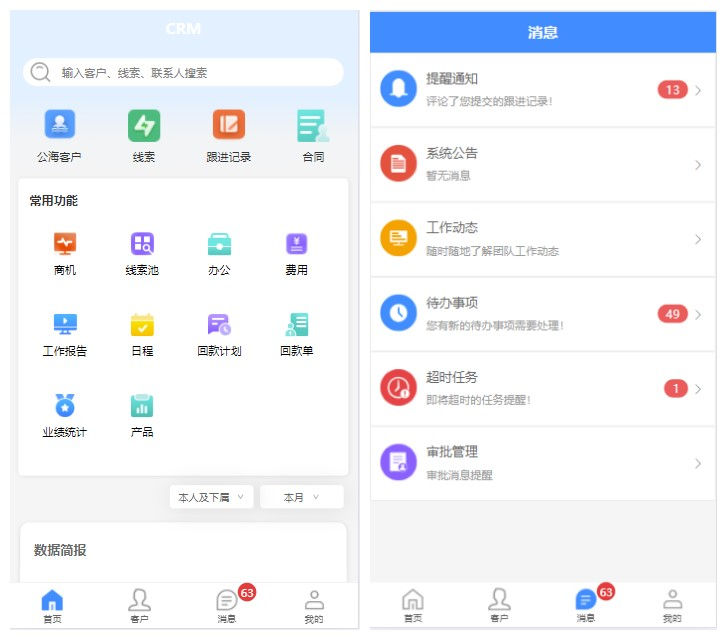The height and width of the screenshot is (640, 727).
Task: Expand 提醒通知 row chevron
Action: tap(698, 90)
